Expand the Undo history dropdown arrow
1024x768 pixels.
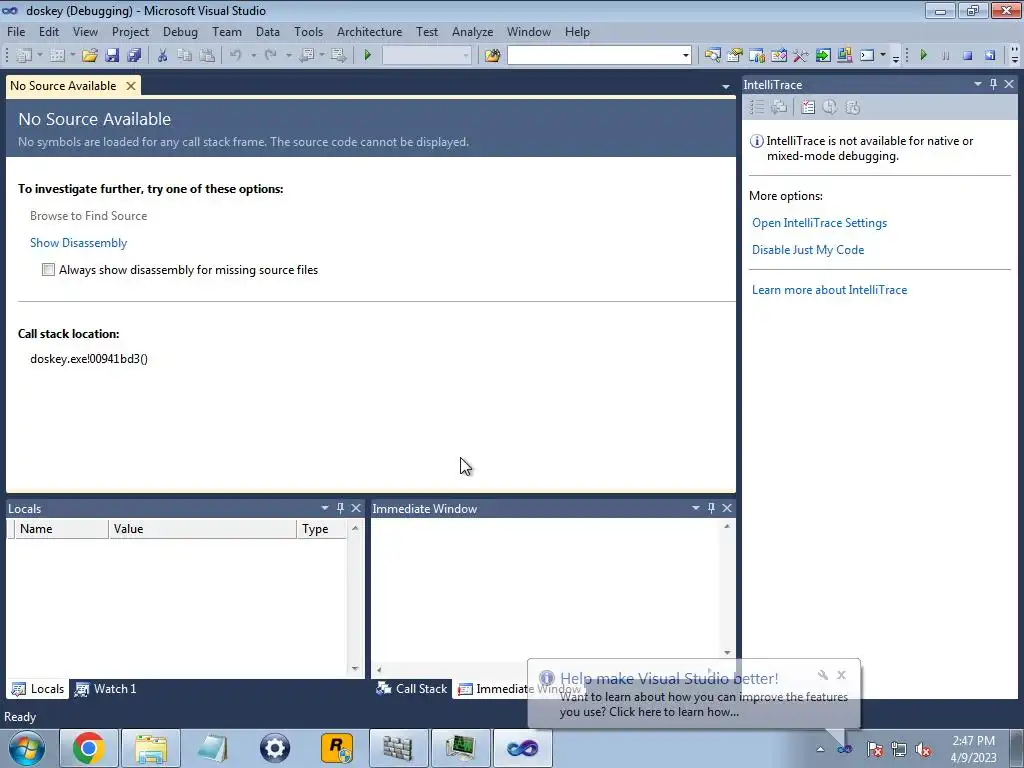pos(253,56)
